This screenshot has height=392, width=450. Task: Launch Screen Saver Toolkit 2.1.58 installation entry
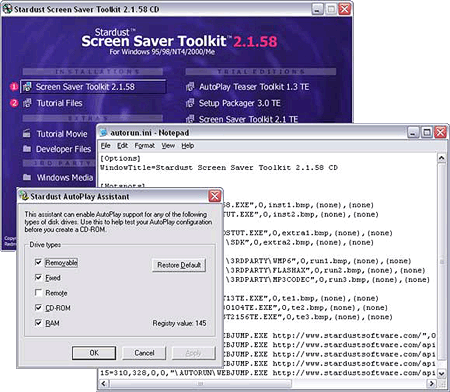click(93, 87)
